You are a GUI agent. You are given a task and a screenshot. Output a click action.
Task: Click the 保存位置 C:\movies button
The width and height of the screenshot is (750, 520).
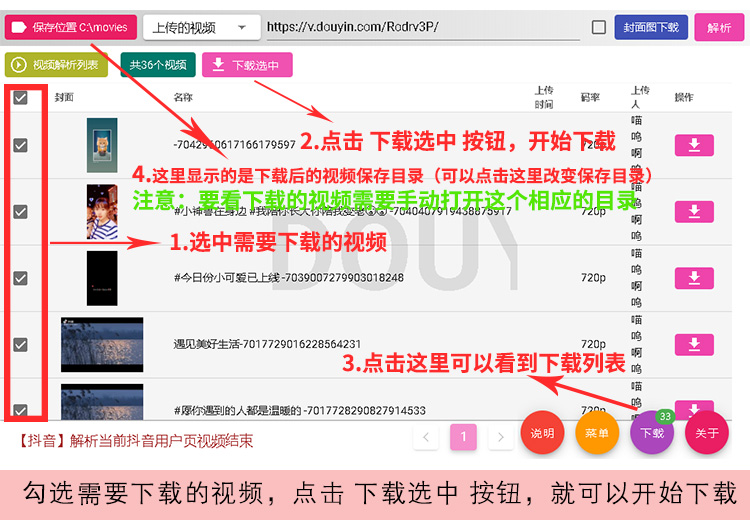coord(71,27)
